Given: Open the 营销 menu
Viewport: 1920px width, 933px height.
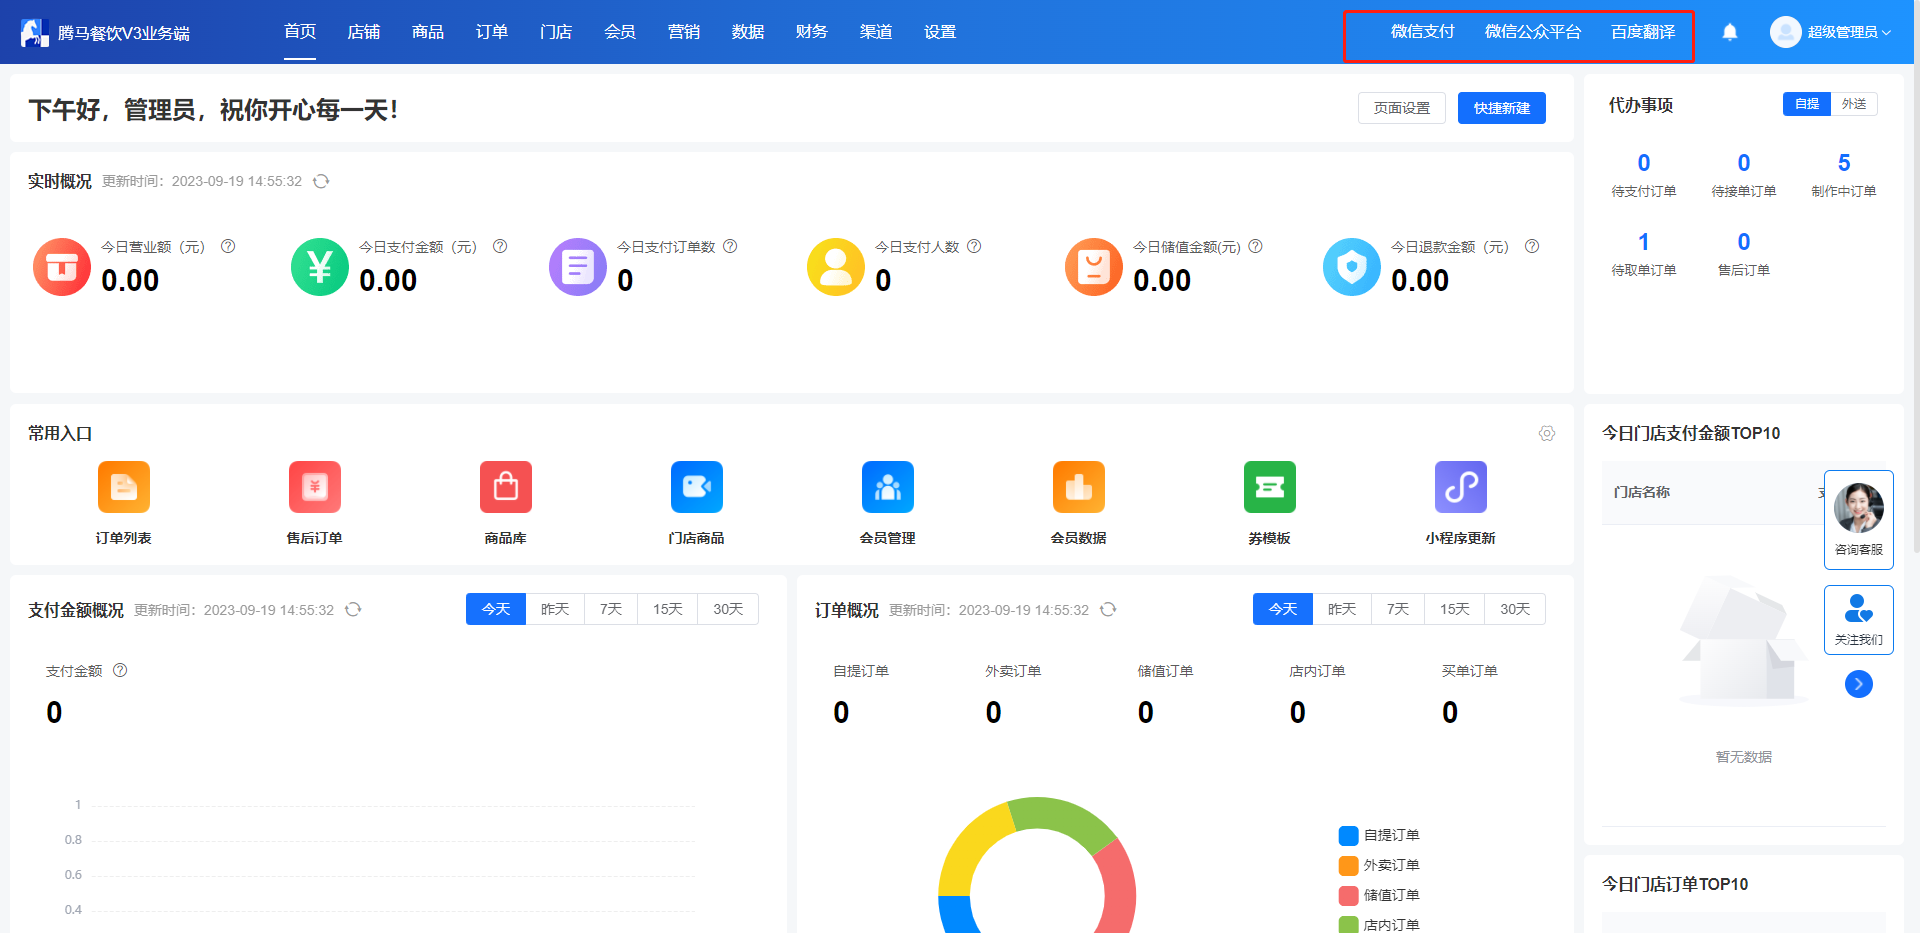Looking at the screenshot, I should point(684,32).
